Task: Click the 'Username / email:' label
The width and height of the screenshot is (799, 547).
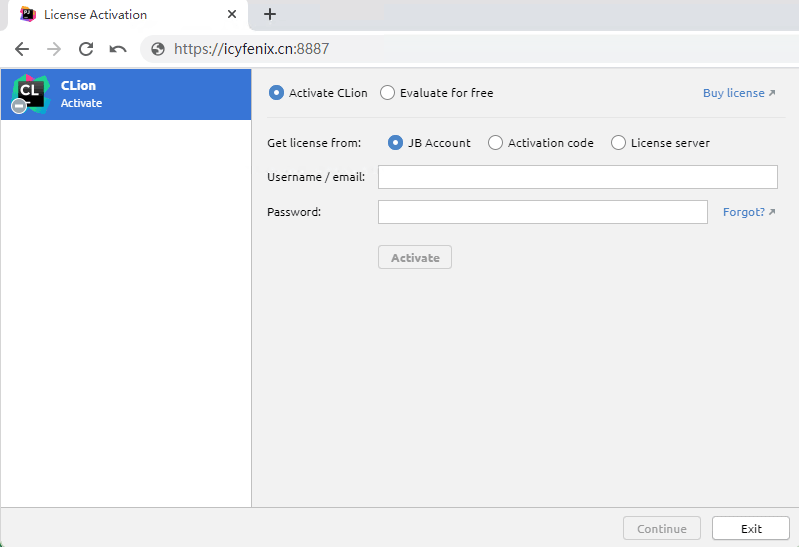Action: coord(316,177)
